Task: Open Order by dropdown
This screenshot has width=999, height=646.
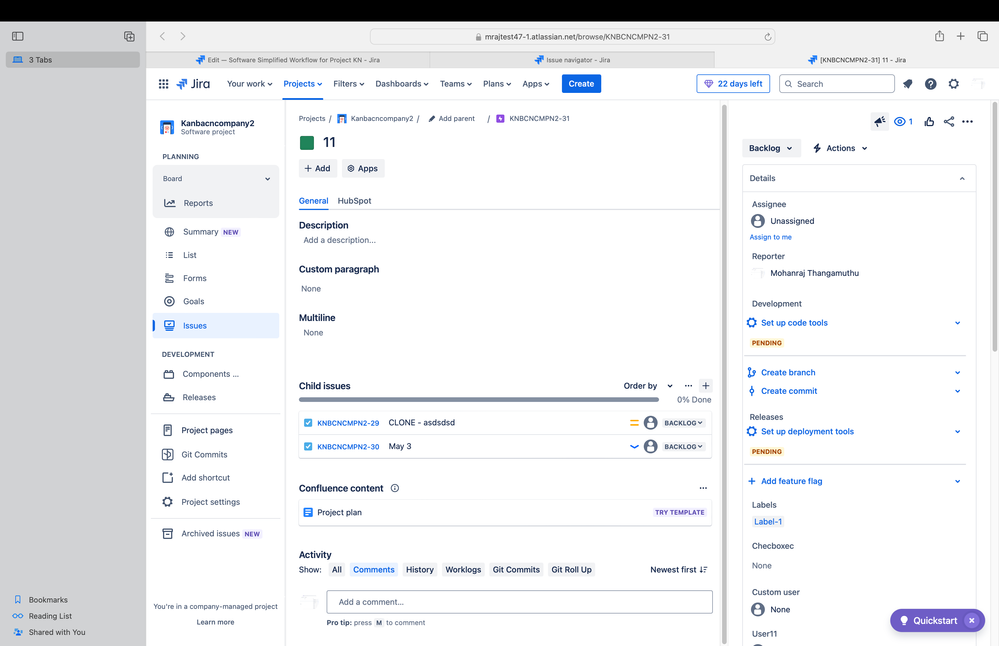Action: [648, 385]
